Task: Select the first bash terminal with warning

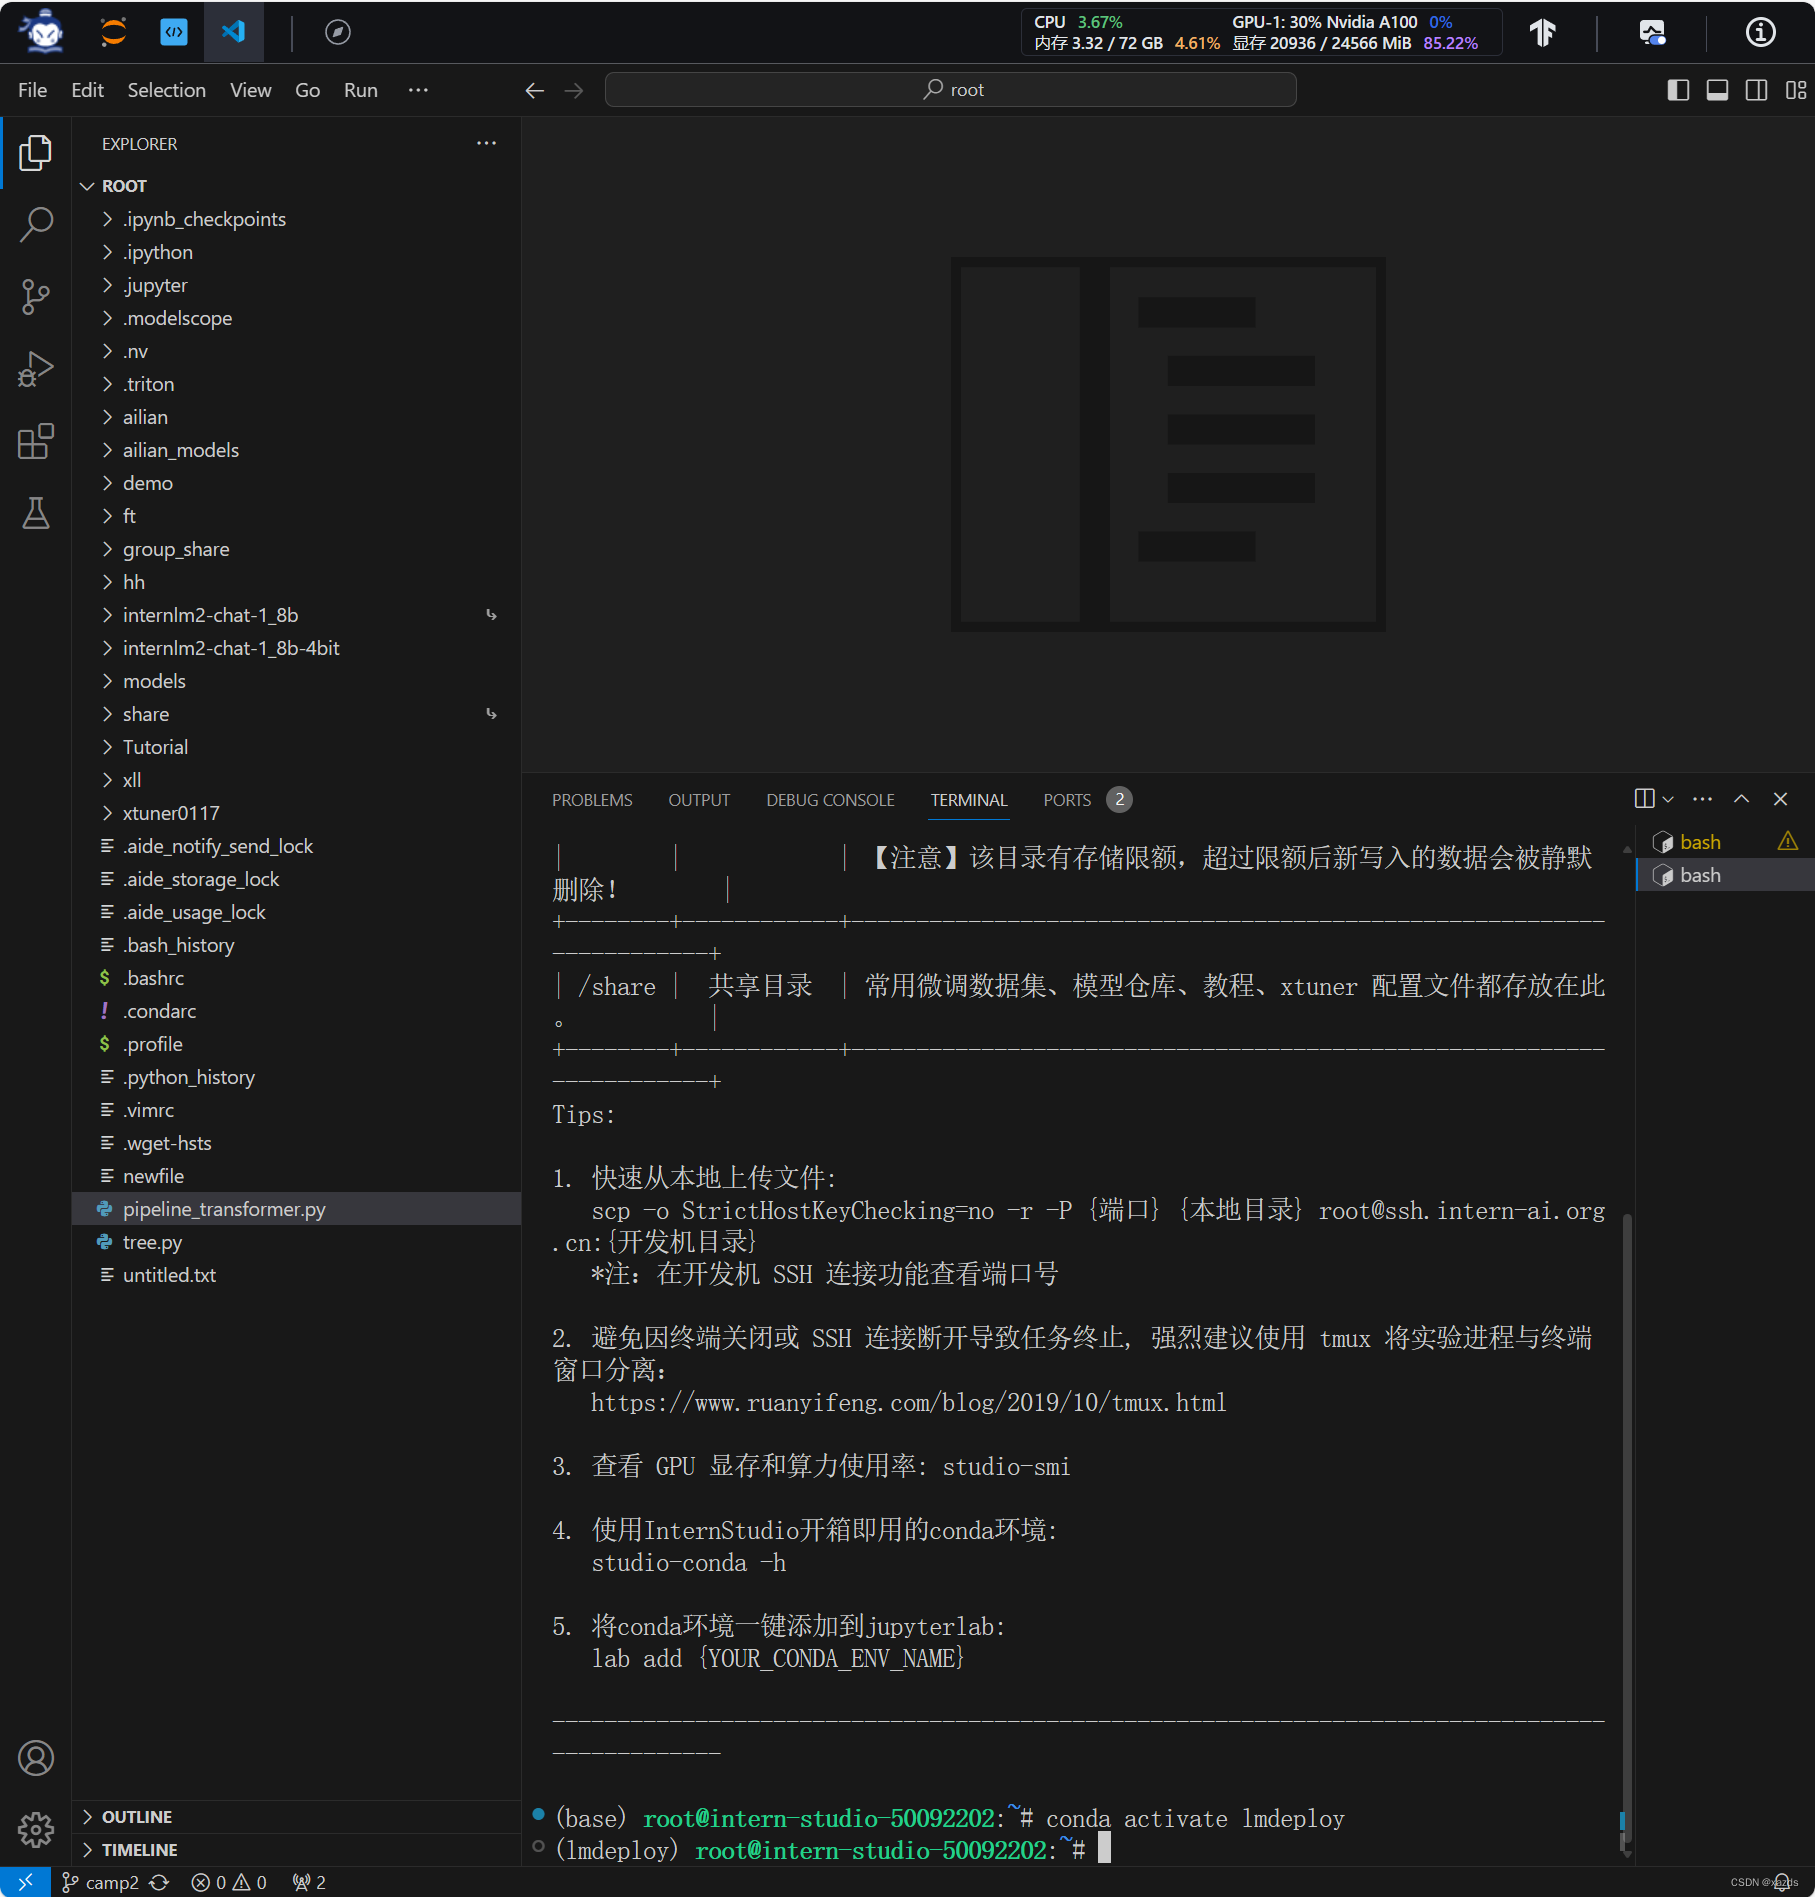Action: coord(1725,842)
